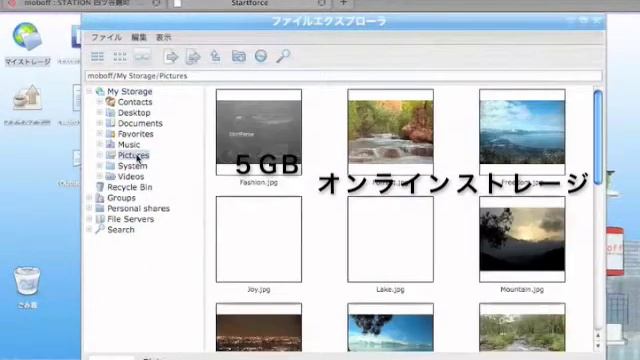Screen dimensions: 640x360
Task: Click the path field moboff/My Storage/Pictures
Action: click(x=343, y=76)
